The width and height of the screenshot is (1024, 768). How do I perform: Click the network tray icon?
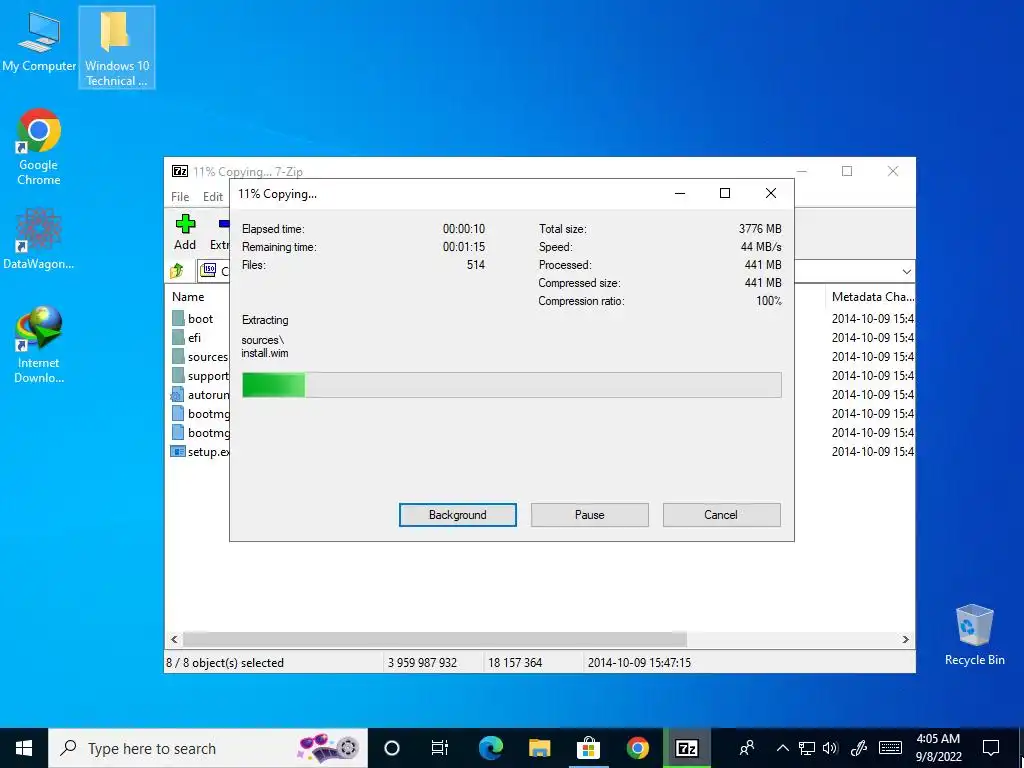pos(807,748)
